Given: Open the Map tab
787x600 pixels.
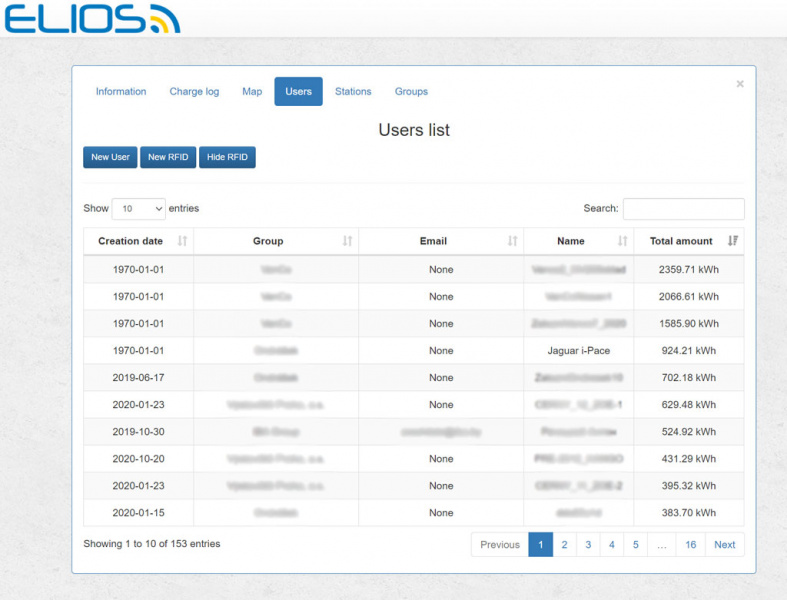Looking at the screenshot, I should 252,91.
